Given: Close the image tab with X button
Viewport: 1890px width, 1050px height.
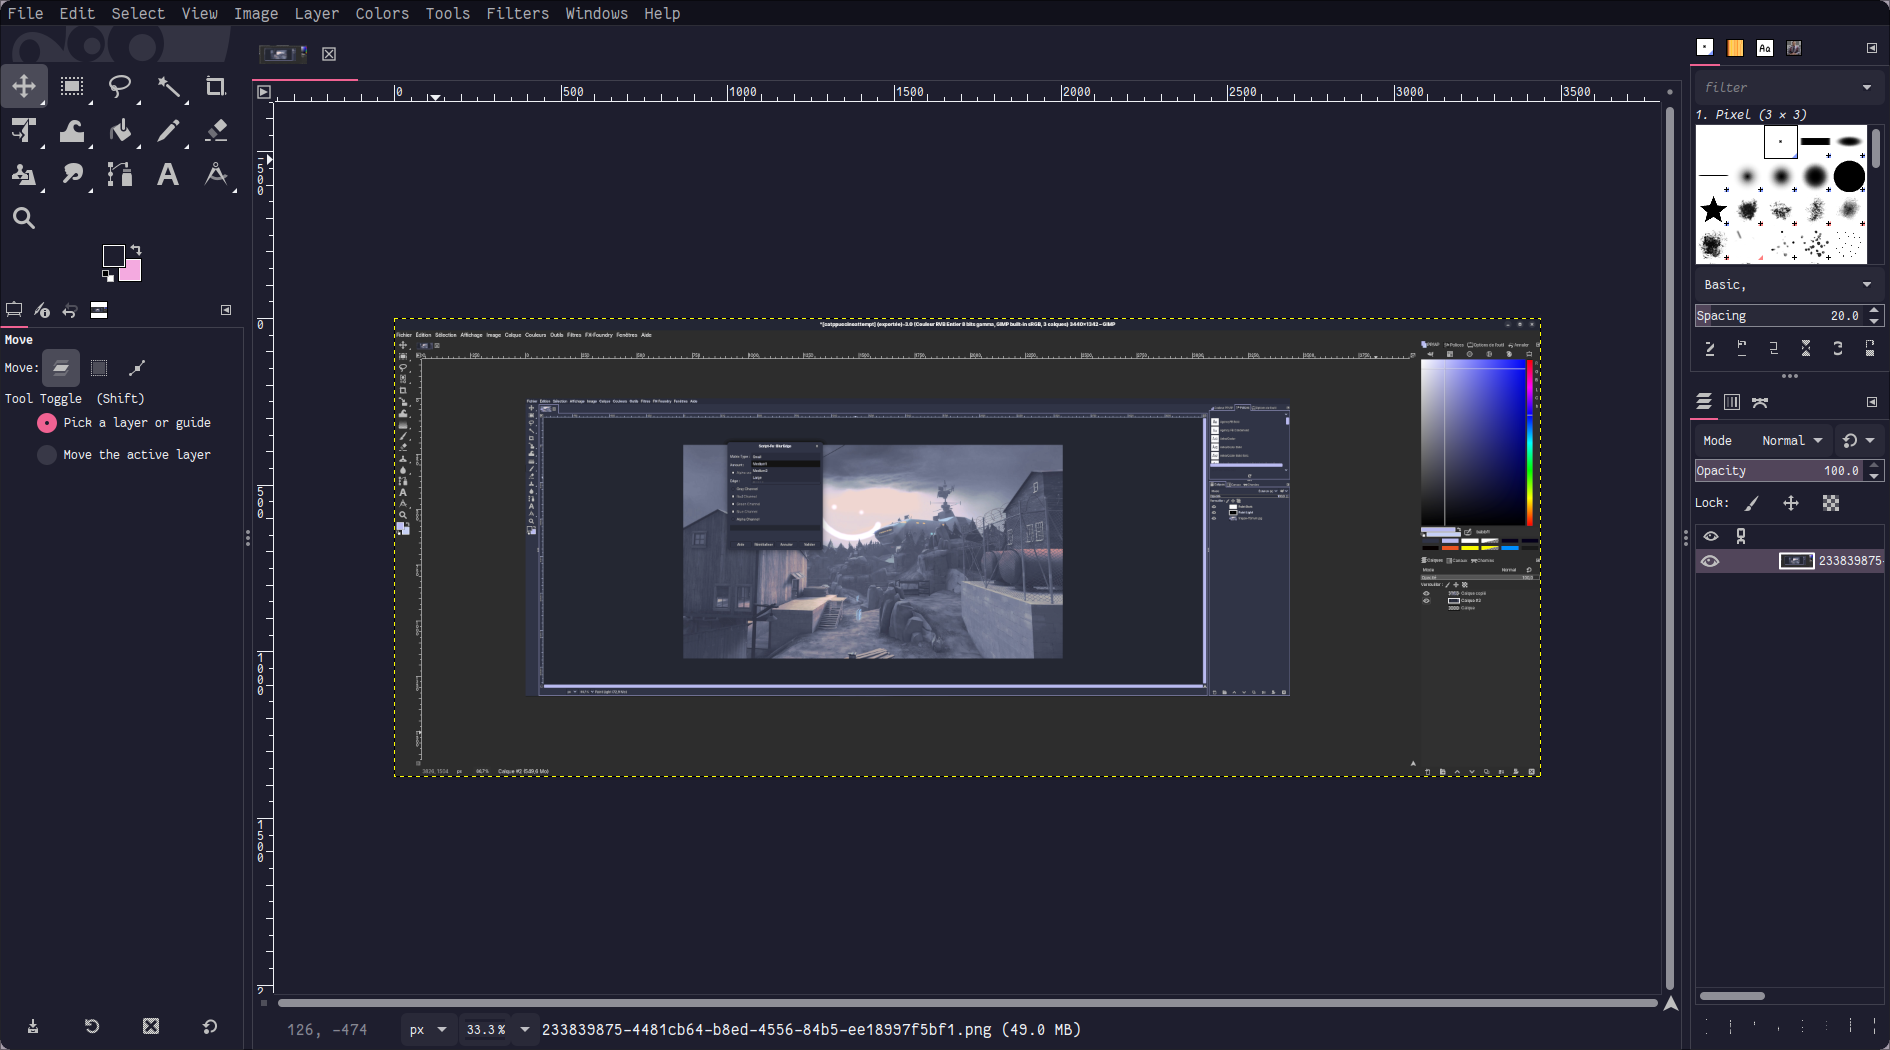Looking at the screenshot, I should coord(329,54).
